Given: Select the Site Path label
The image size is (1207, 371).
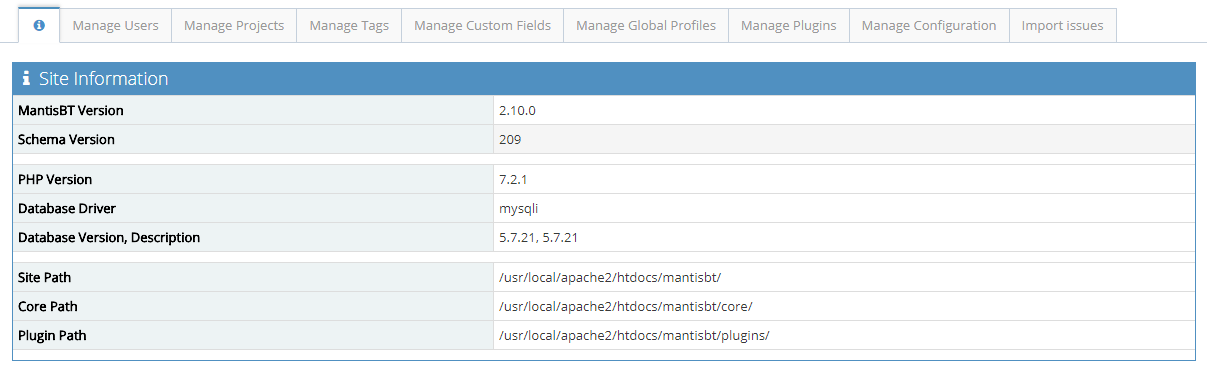Looking at the screenshot, I should click(x=45, y=277).
